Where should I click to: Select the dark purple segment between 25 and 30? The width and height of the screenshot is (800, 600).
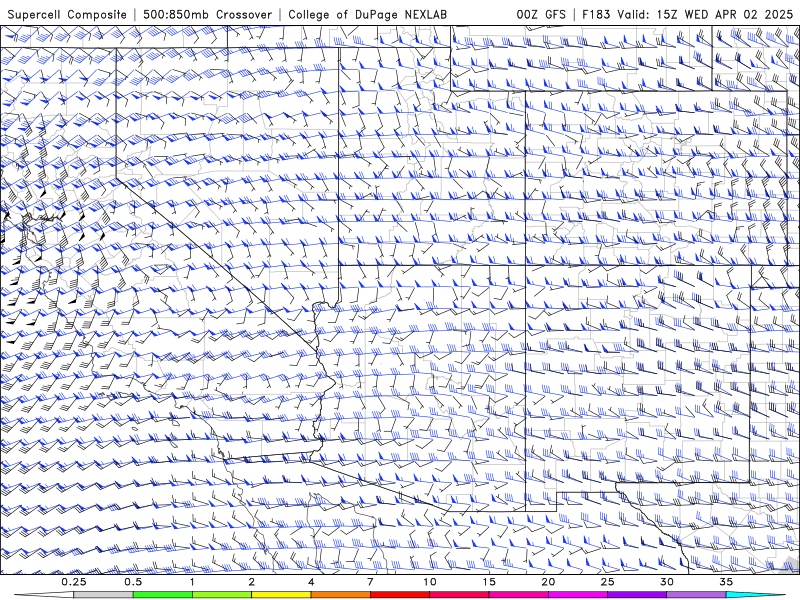(x=637, y=595)
